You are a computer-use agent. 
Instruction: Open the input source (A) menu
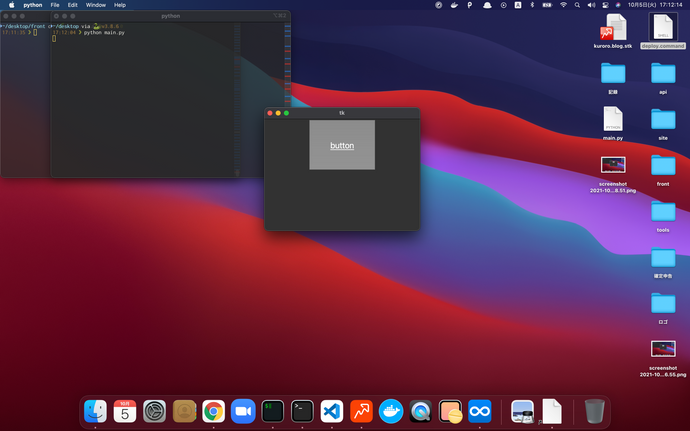[518, 5]
